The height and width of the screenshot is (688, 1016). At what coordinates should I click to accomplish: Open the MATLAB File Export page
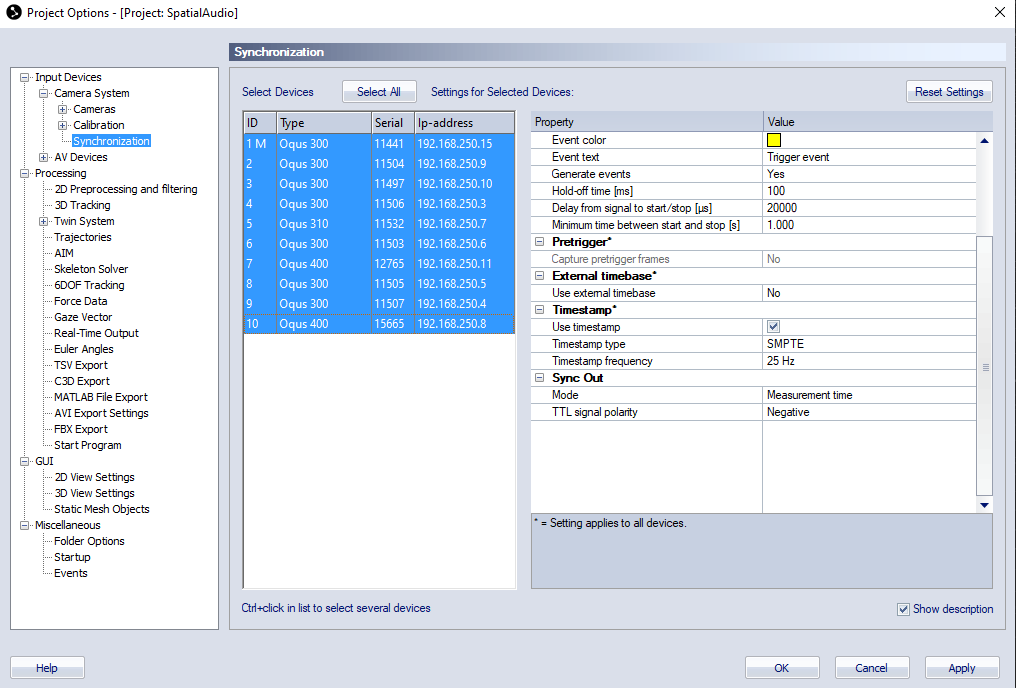point(100,397)
